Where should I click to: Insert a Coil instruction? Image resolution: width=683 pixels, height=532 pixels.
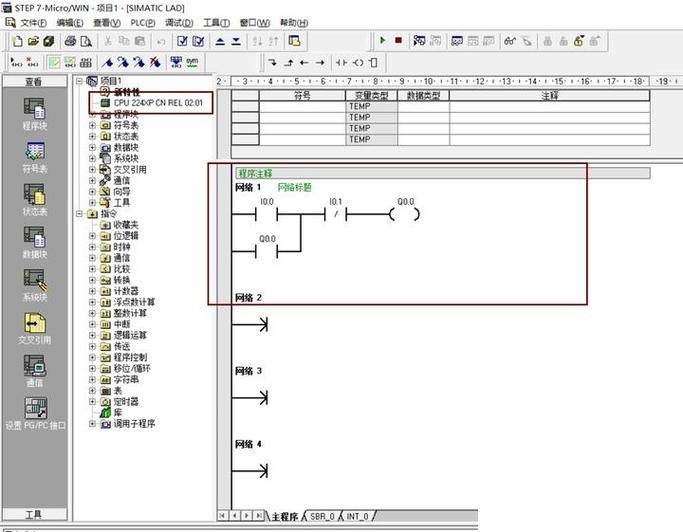358,63
